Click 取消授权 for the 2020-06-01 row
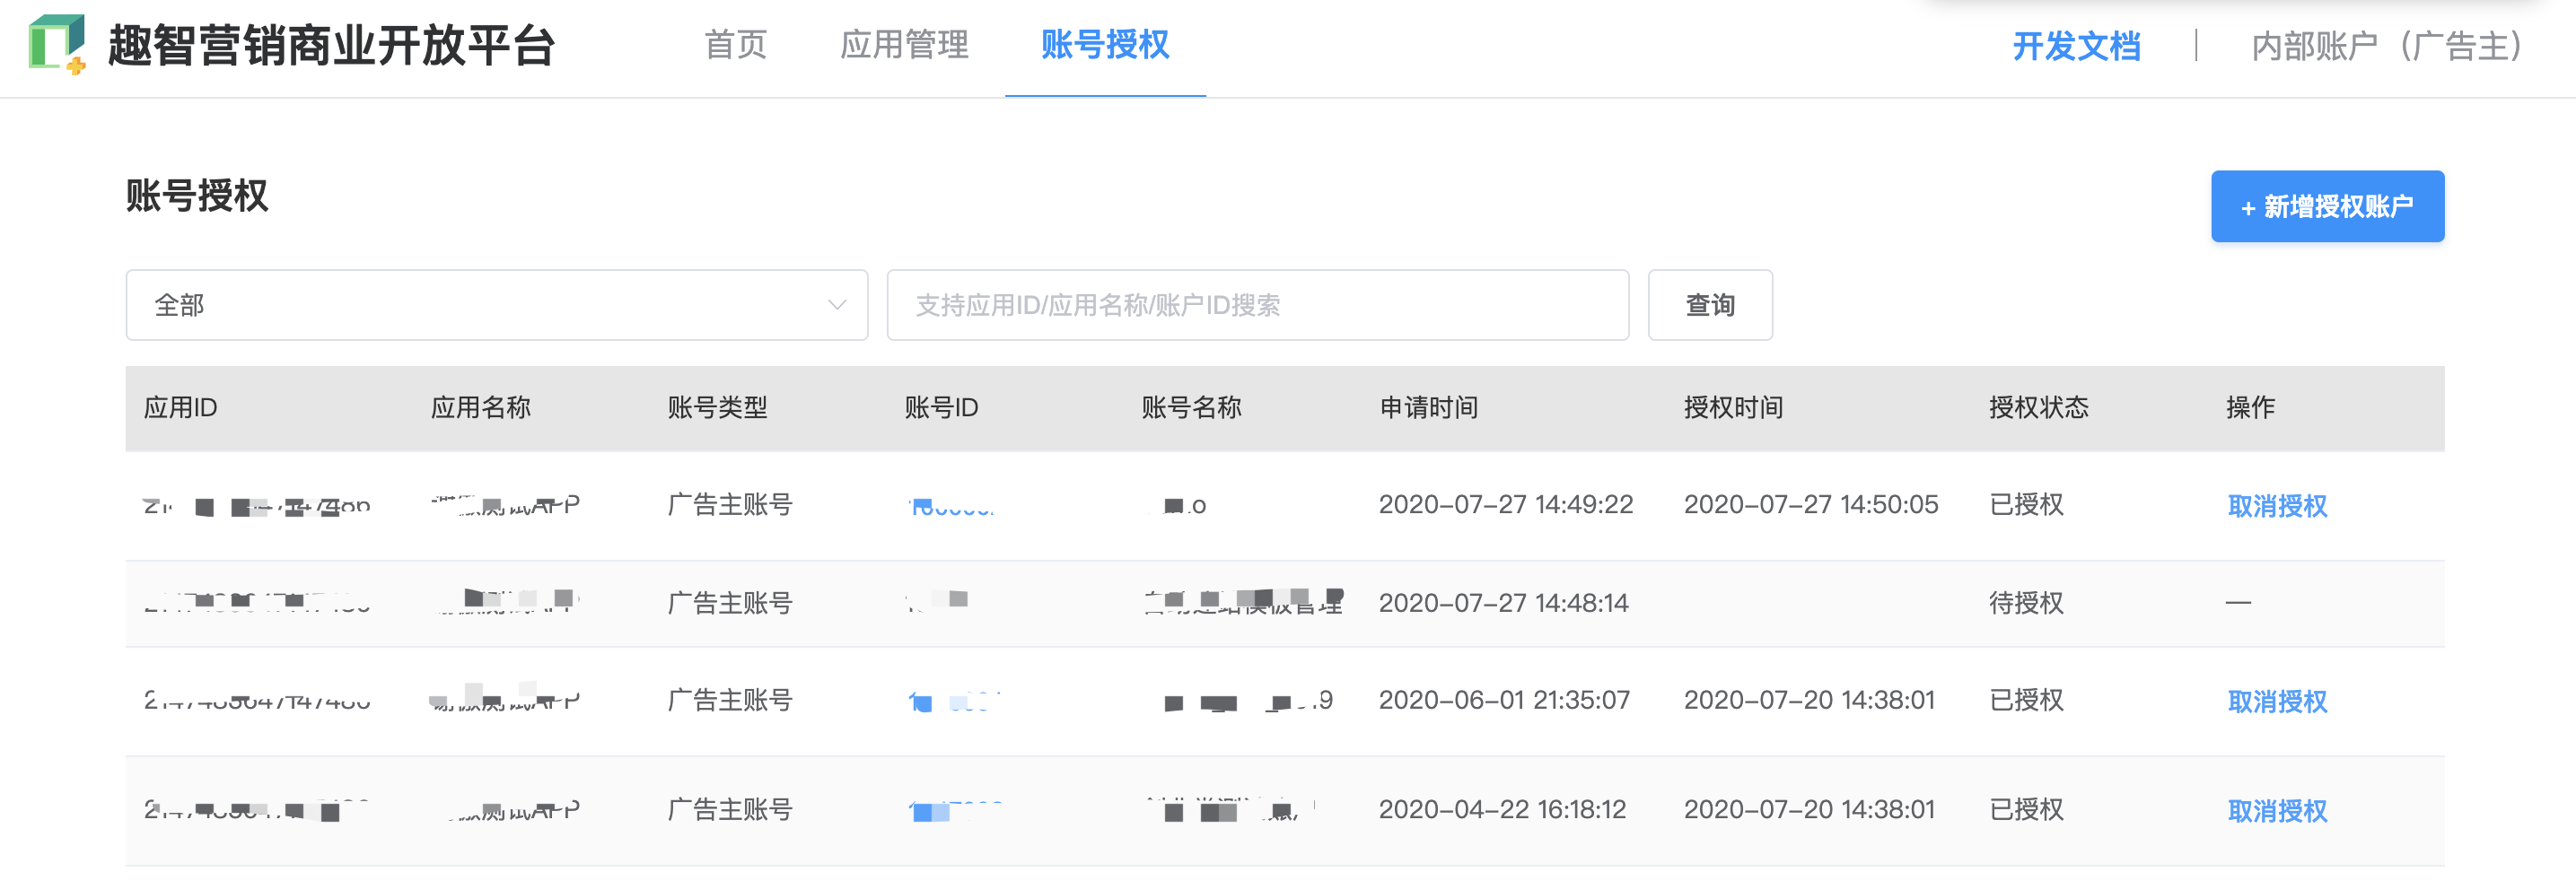This screenshot has width=2576, height=881. [2277, 701]
